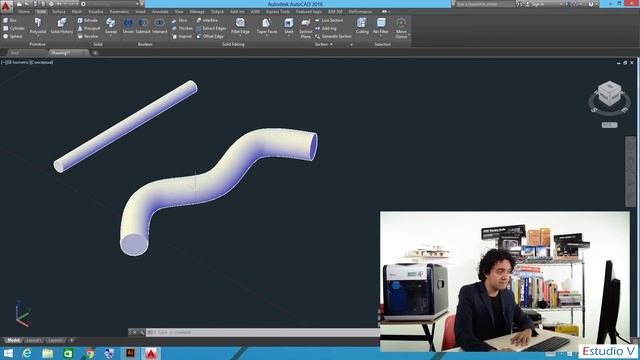Image resolution: width=640 pixels, height=360 pixels.
Task: Close the command line window
Action: click(134, 332)
